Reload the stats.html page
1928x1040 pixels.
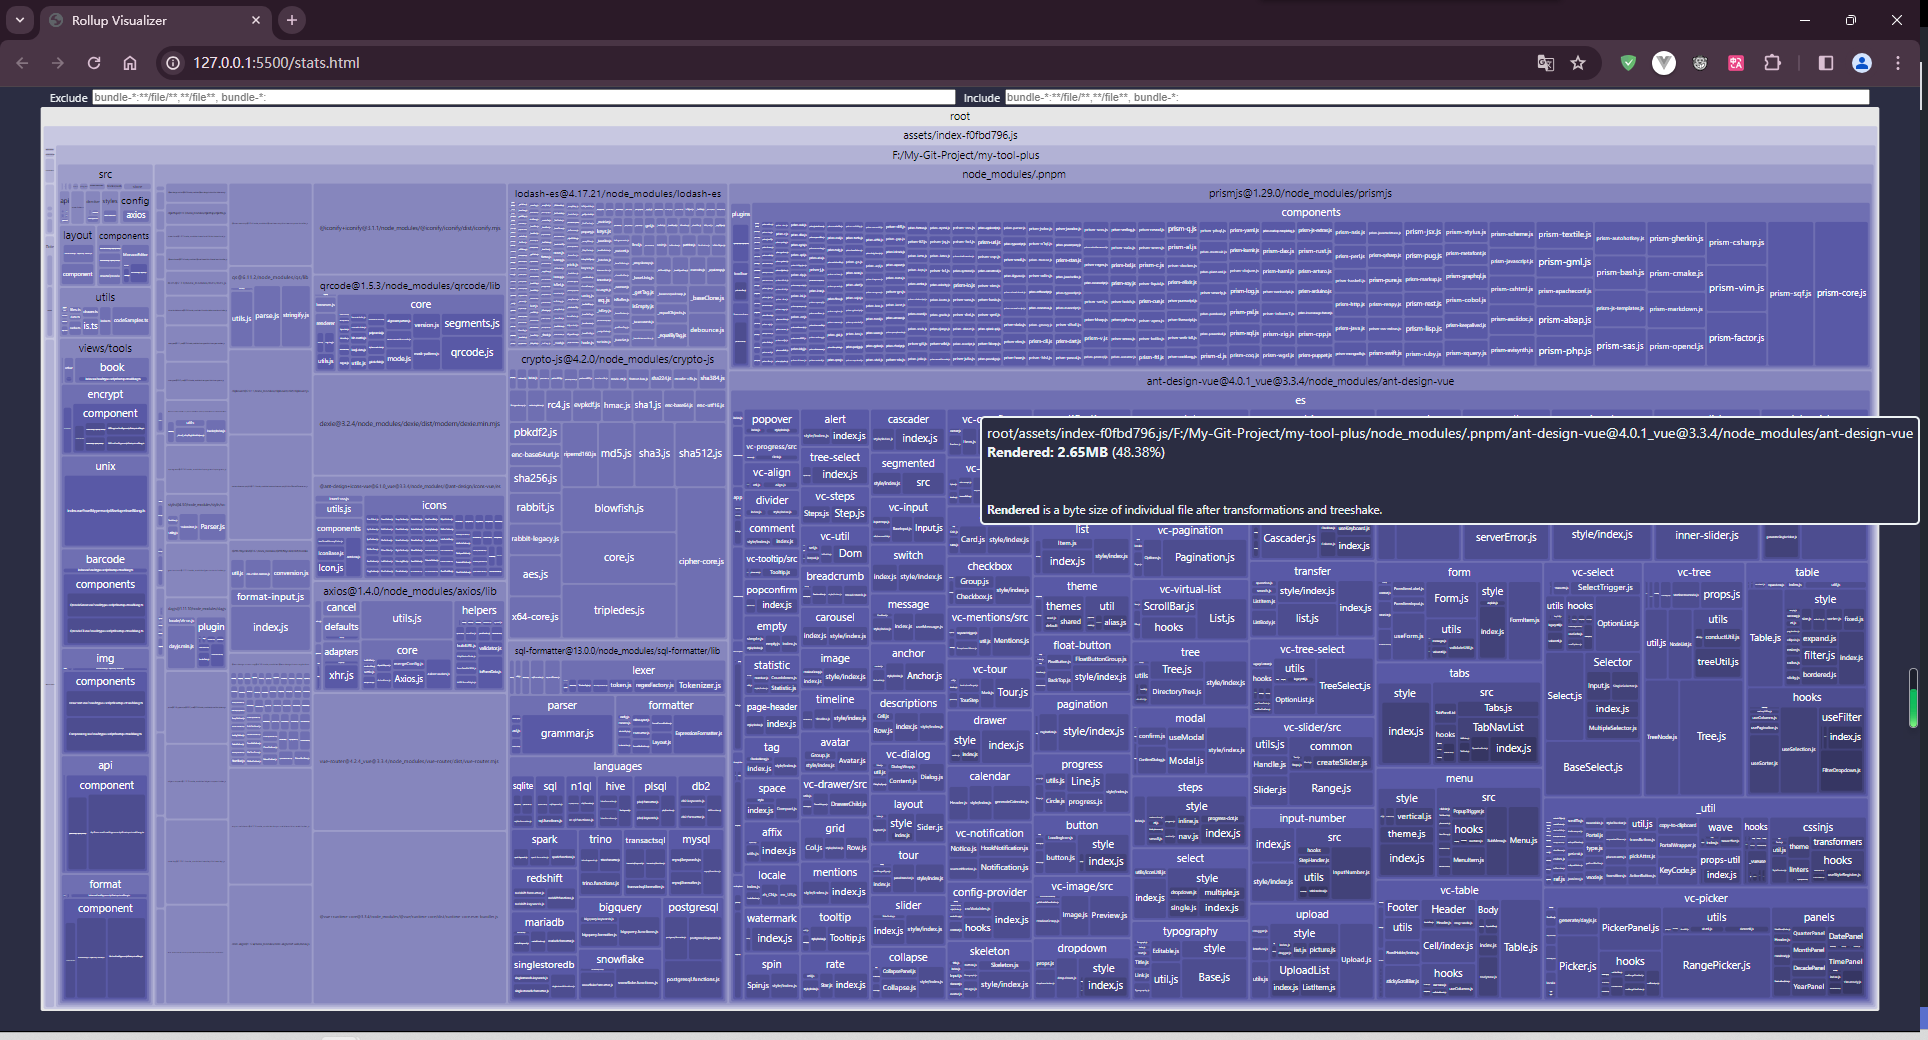[94, 63]
